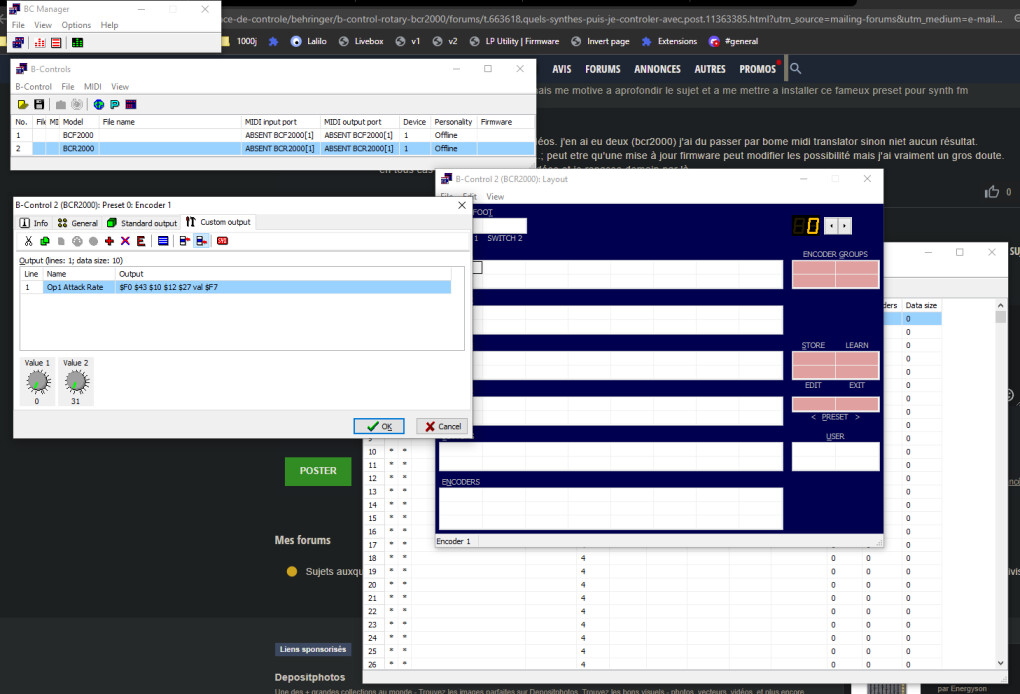
Task: Click the red E edit-line icon
Action: [141, 241]
